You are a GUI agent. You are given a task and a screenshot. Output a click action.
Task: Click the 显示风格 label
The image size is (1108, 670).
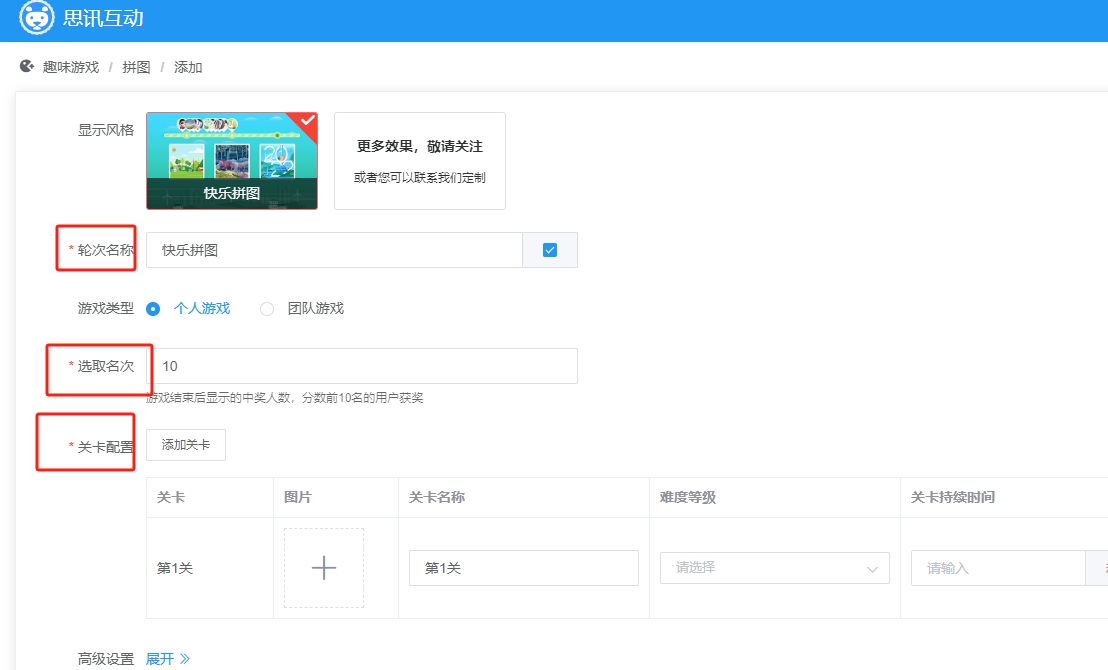point(106,130)
